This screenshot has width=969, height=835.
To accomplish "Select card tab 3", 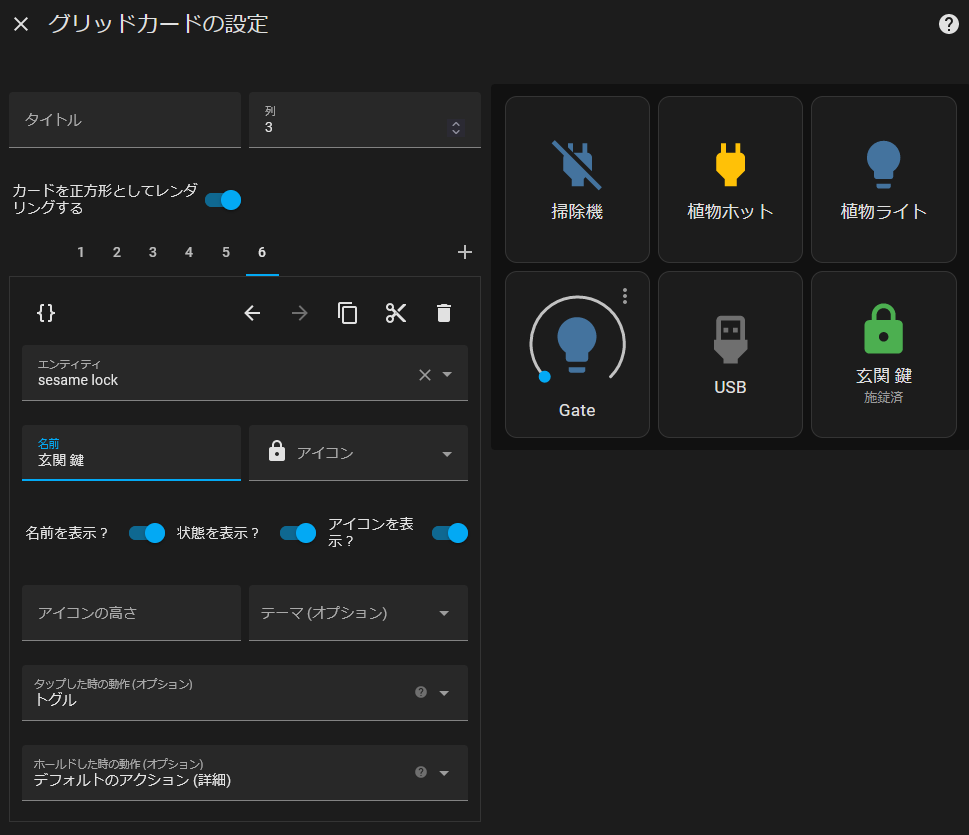I will click(153, 252).
